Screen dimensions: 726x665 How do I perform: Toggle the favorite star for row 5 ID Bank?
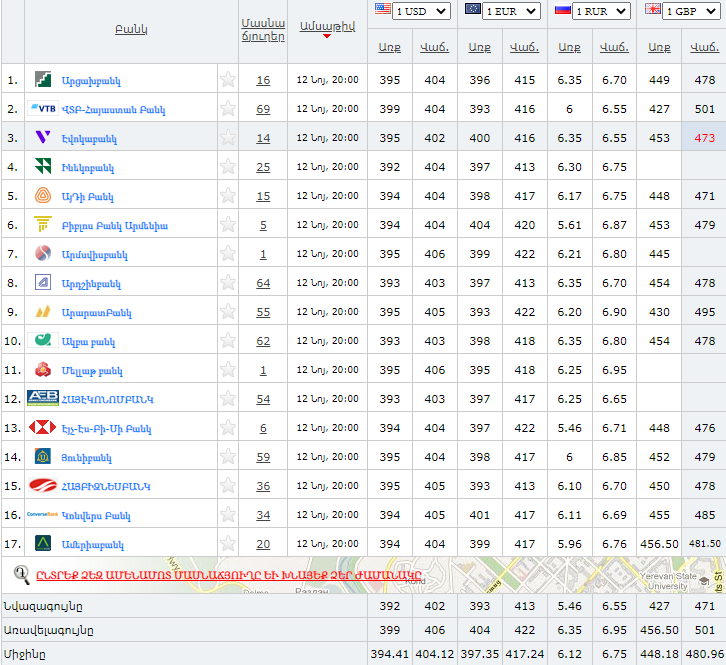228,195
